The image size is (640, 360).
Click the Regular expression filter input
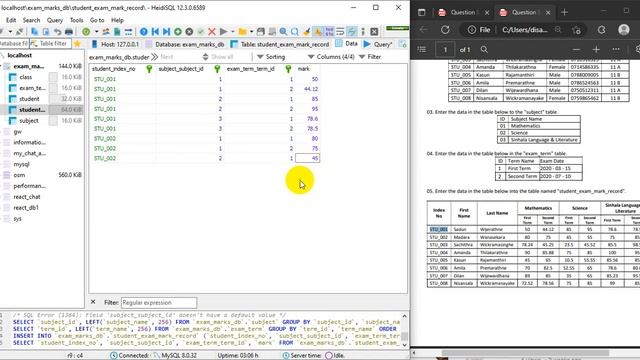[x=159, y=302]
